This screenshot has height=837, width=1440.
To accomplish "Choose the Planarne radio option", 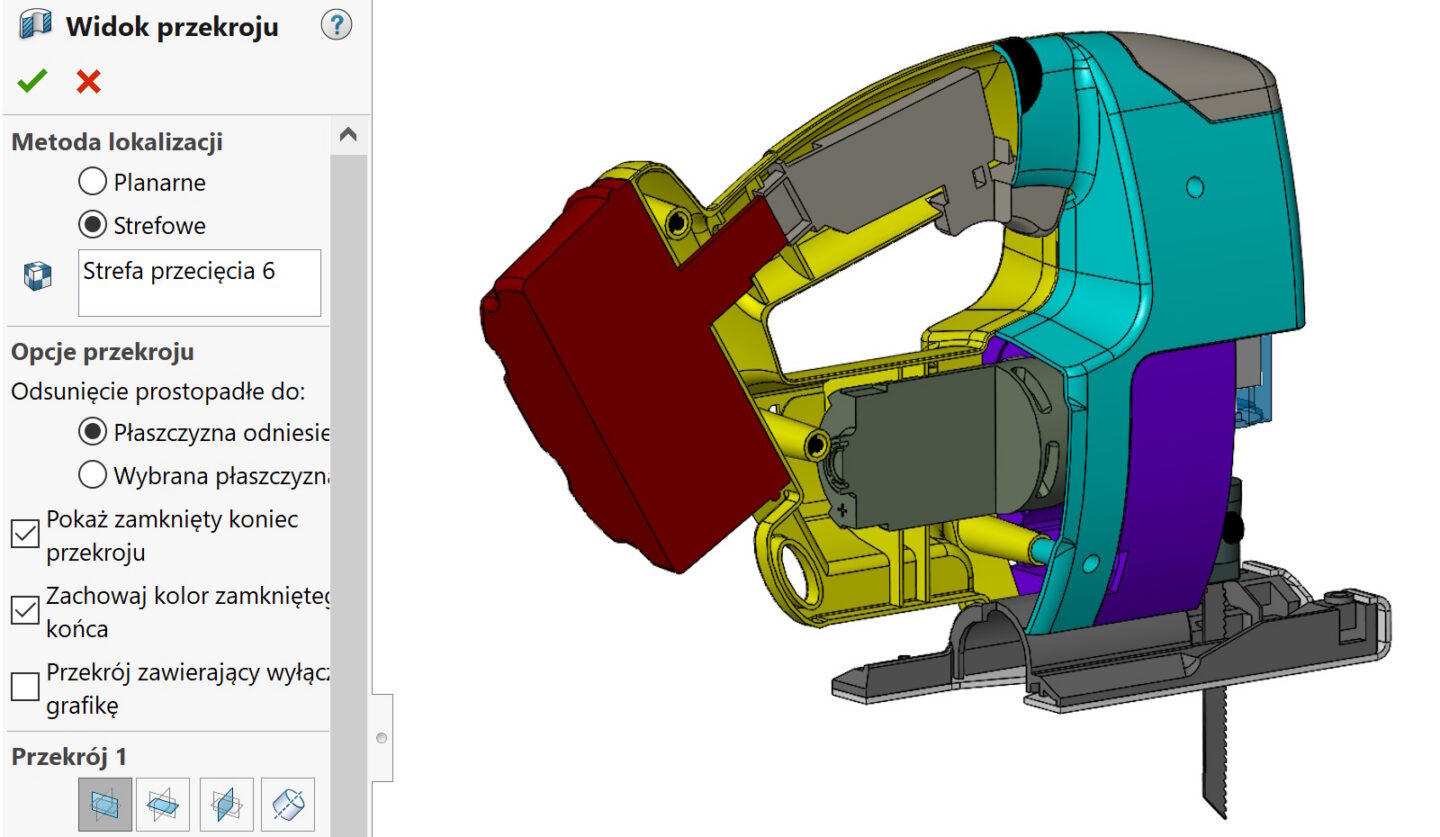I will (92, 182).
